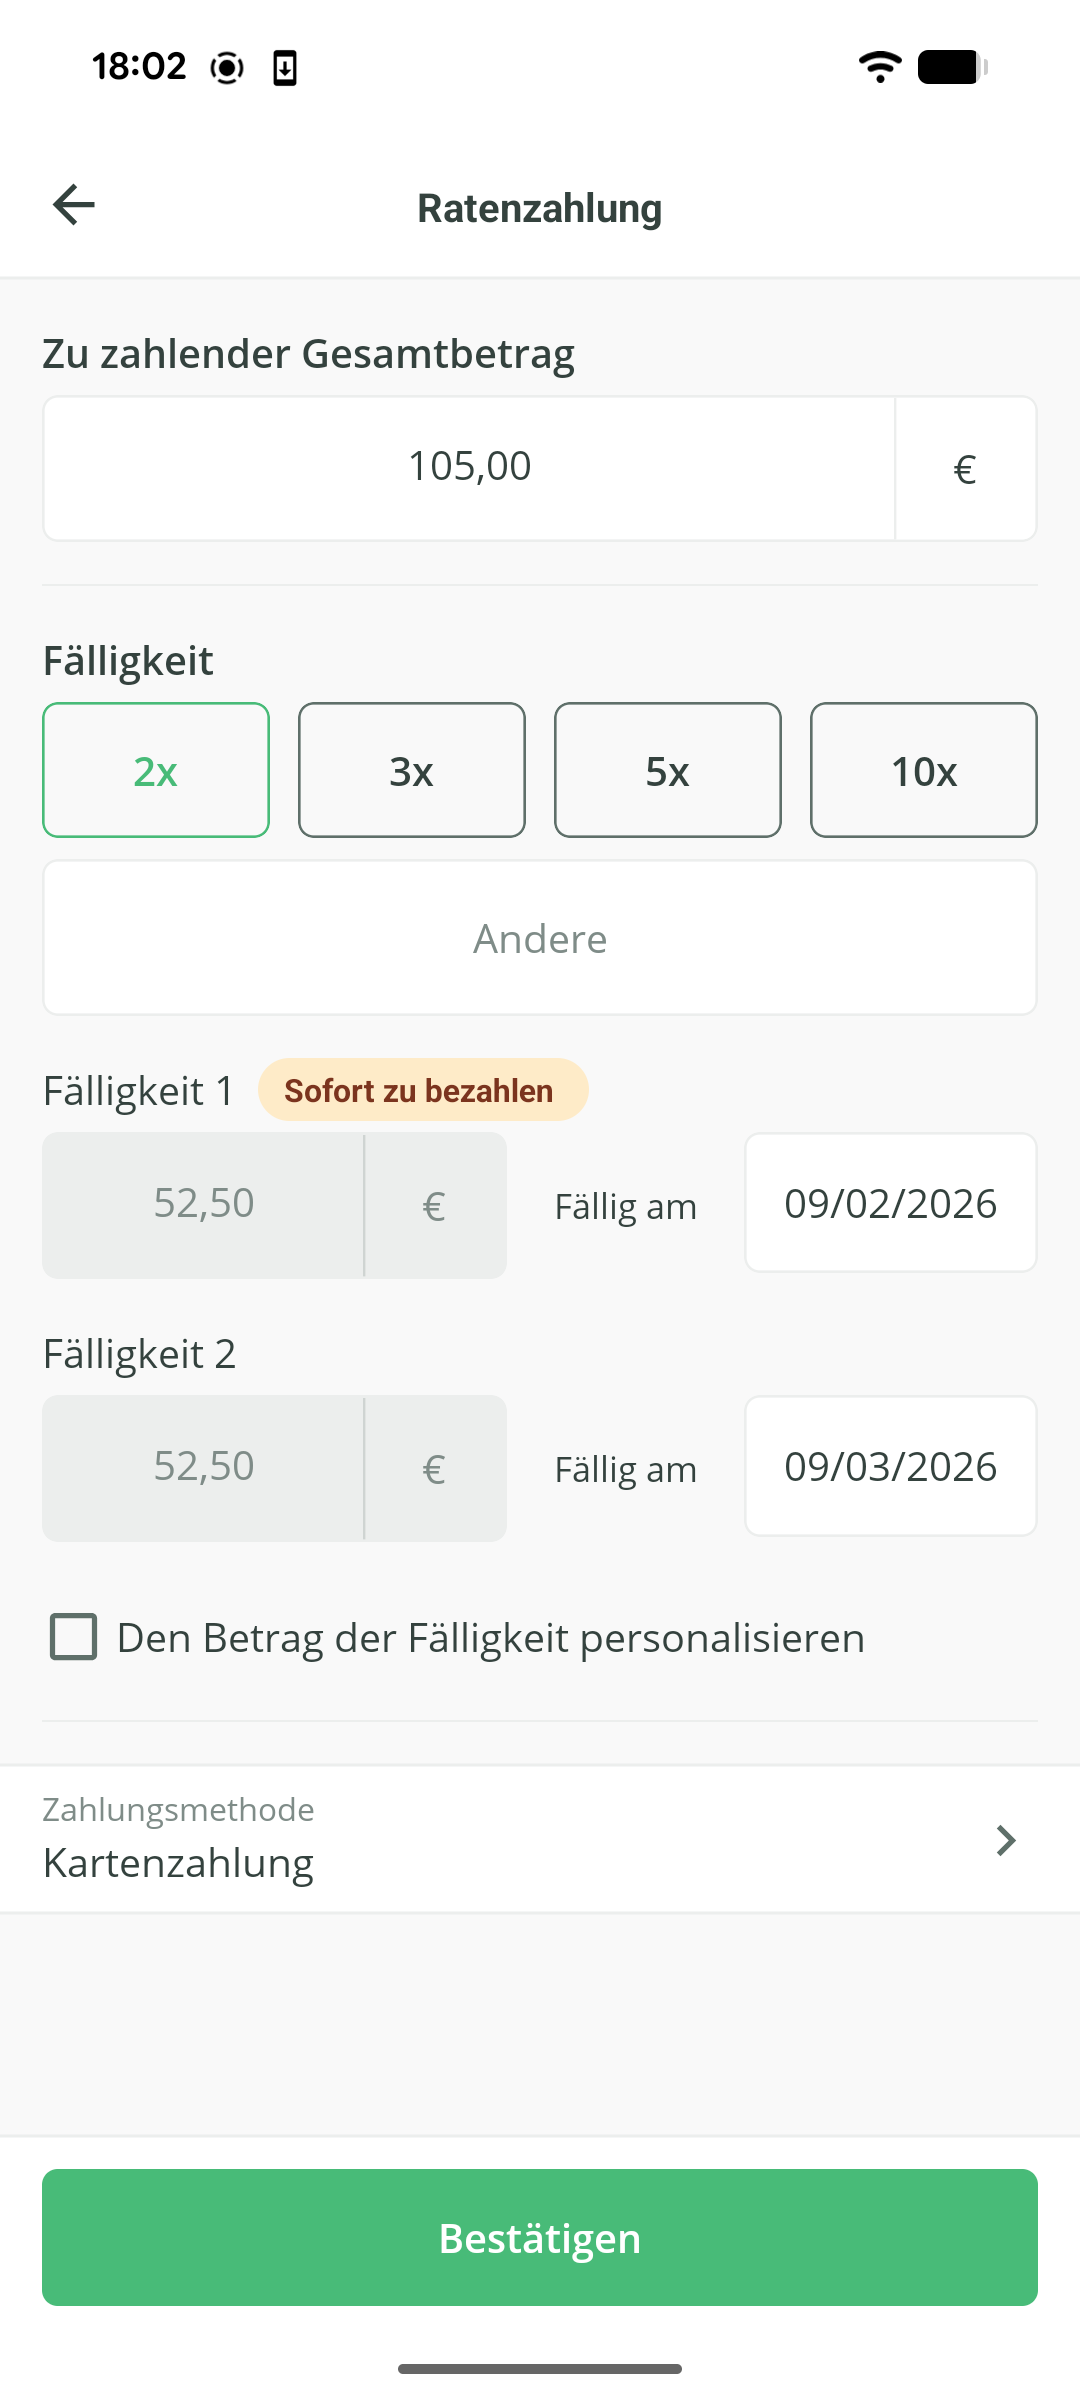Viewport: 1080px width, 2400px height.
Task: Open the Zahlungsmethode chevron
Action: pyautogui.click(x=1006, y=1840)
